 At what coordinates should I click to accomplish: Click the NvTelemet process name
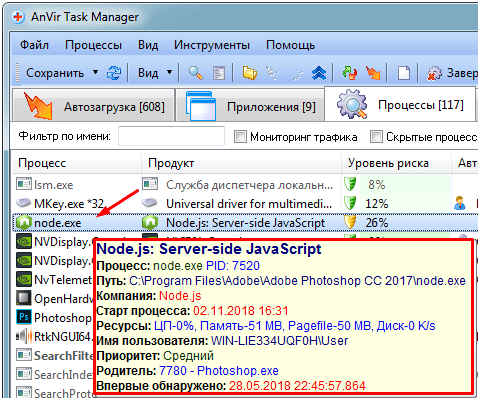click(x=63, y=280)
